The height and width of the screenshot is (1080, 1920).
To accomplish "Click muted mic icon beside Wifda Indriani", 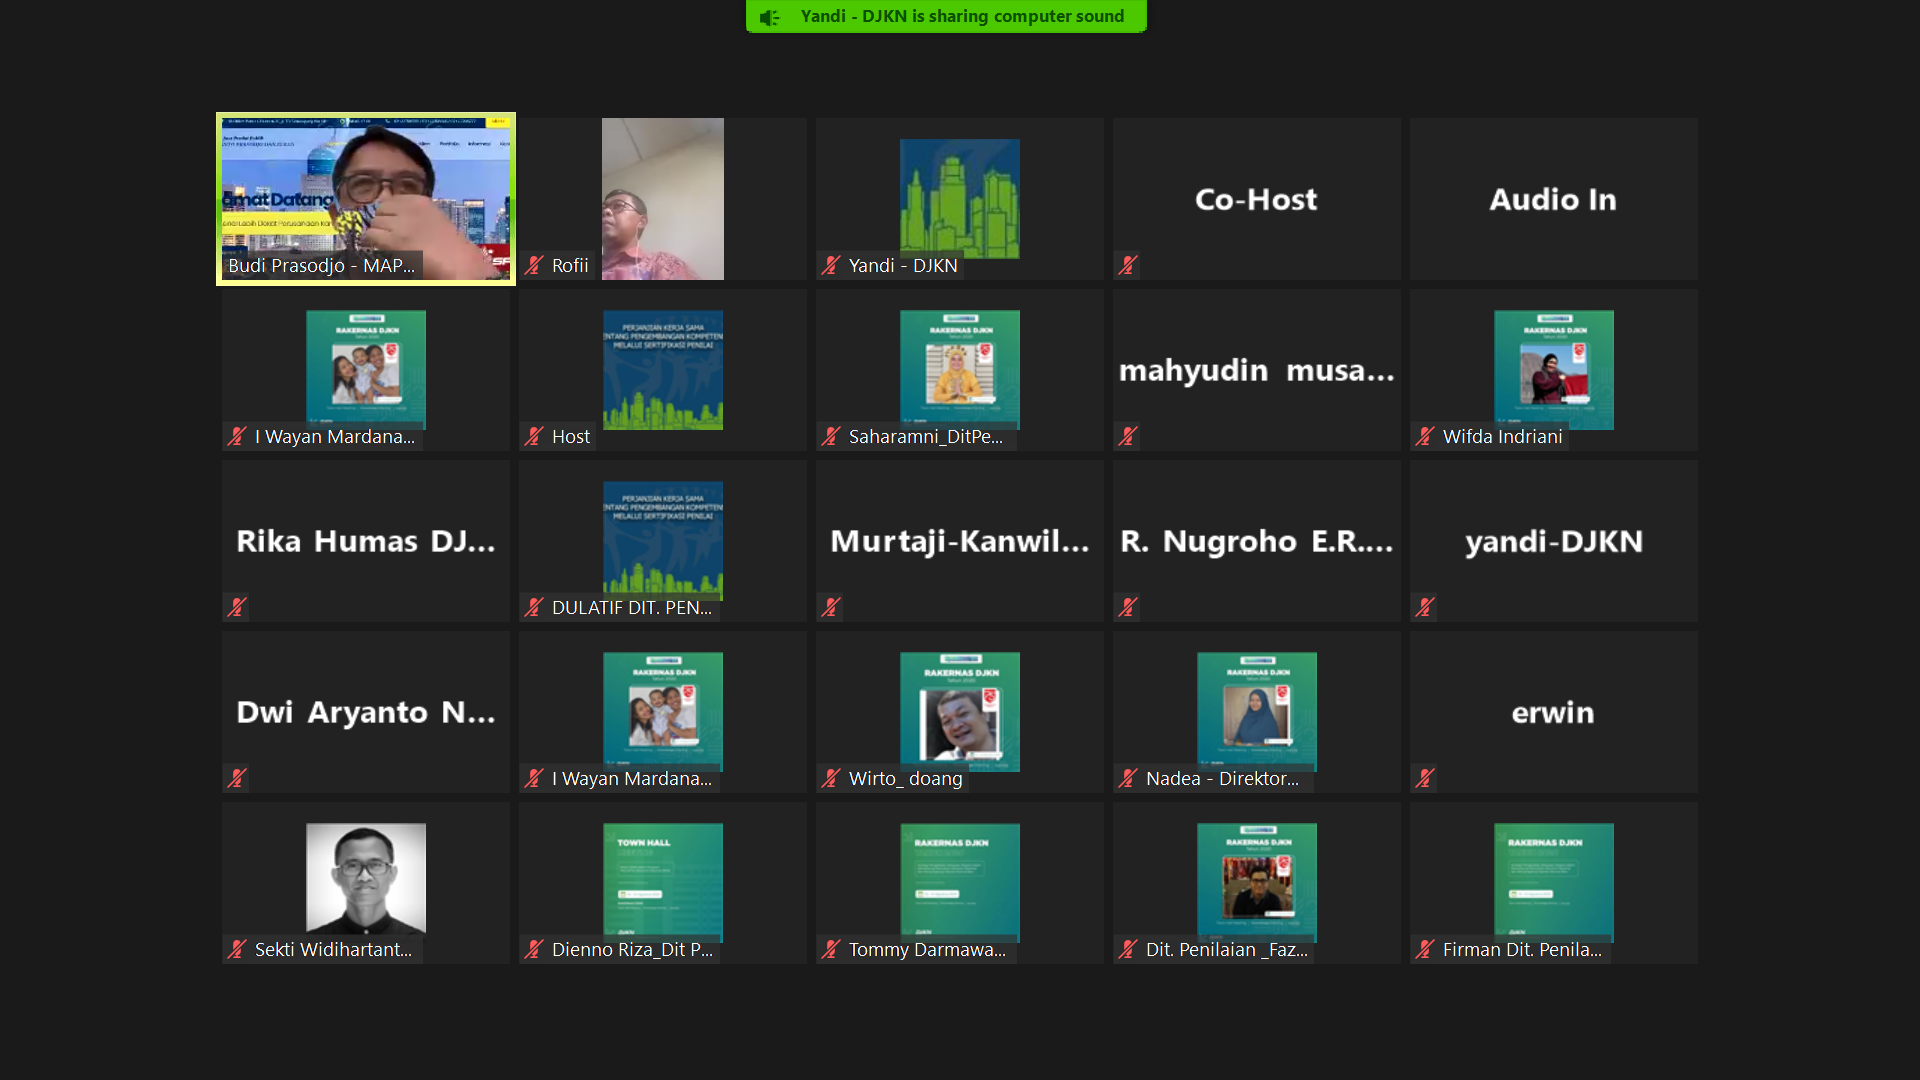I will point(1425,436).
